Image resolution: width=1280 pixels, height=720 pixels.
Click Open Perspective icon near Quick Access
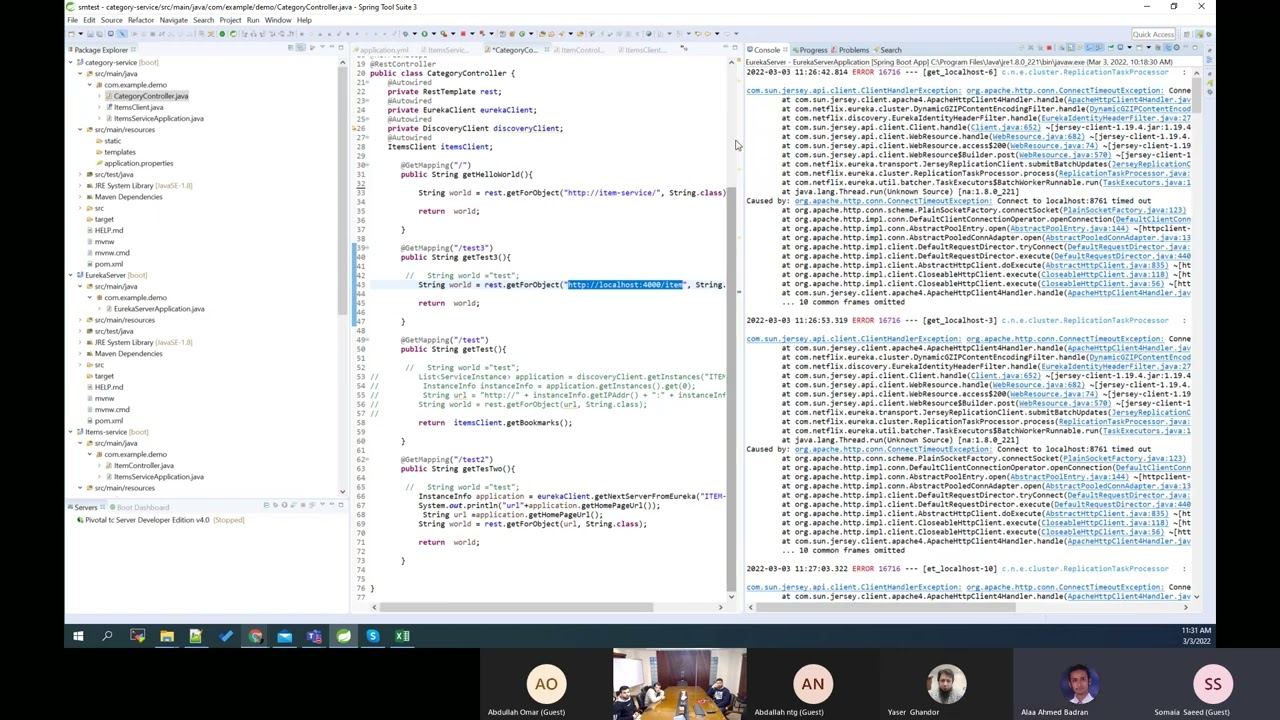coord(1188,34)
